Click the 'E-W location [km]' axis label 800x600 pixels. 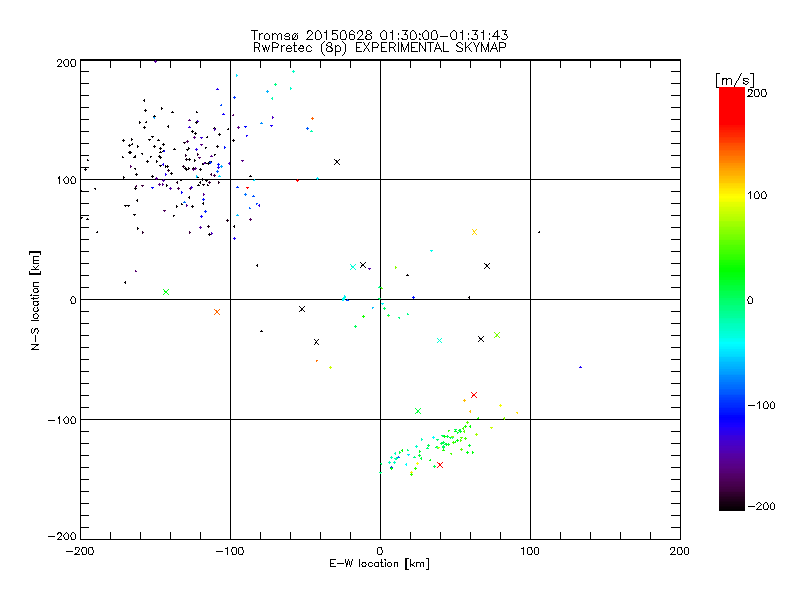point(380,563)
